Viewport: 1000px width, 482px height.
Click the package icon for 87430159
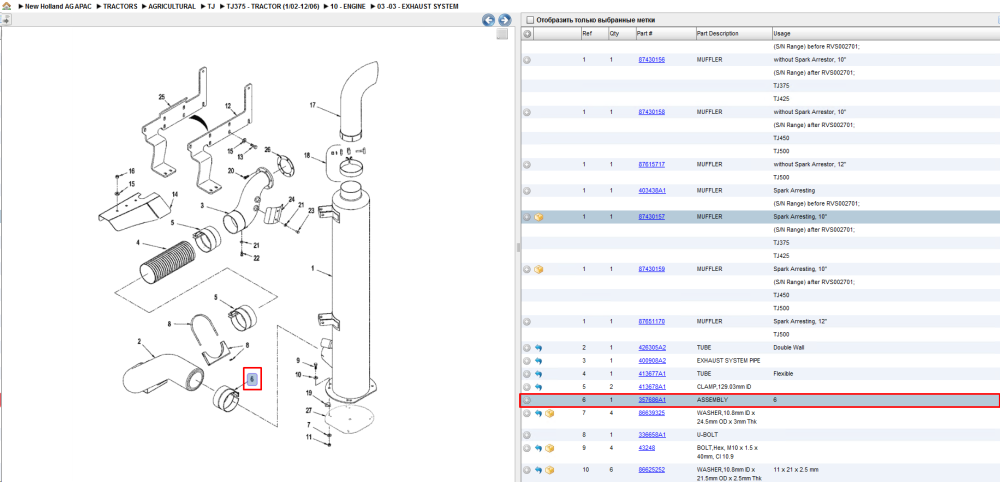click(539, 269)
